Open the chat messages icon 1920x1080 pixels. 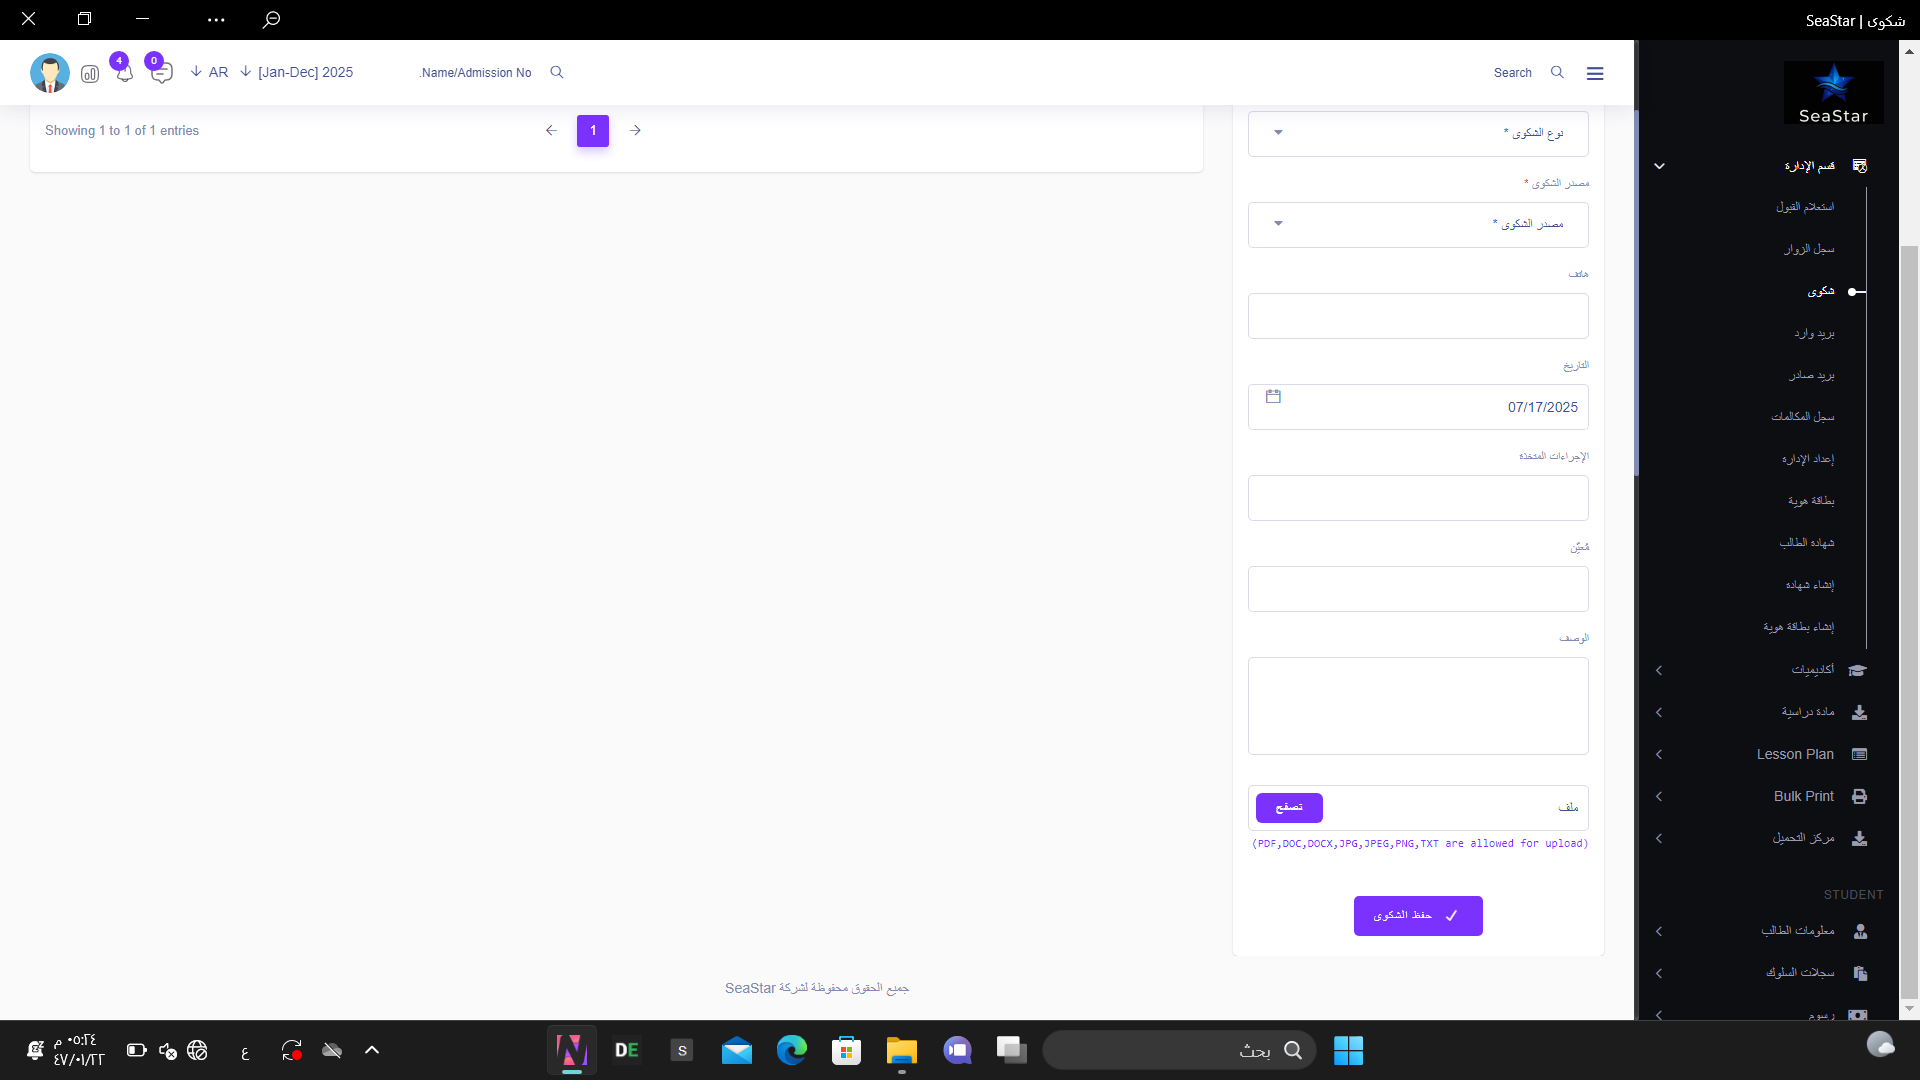pyautogui.click(x=161, y=74)
